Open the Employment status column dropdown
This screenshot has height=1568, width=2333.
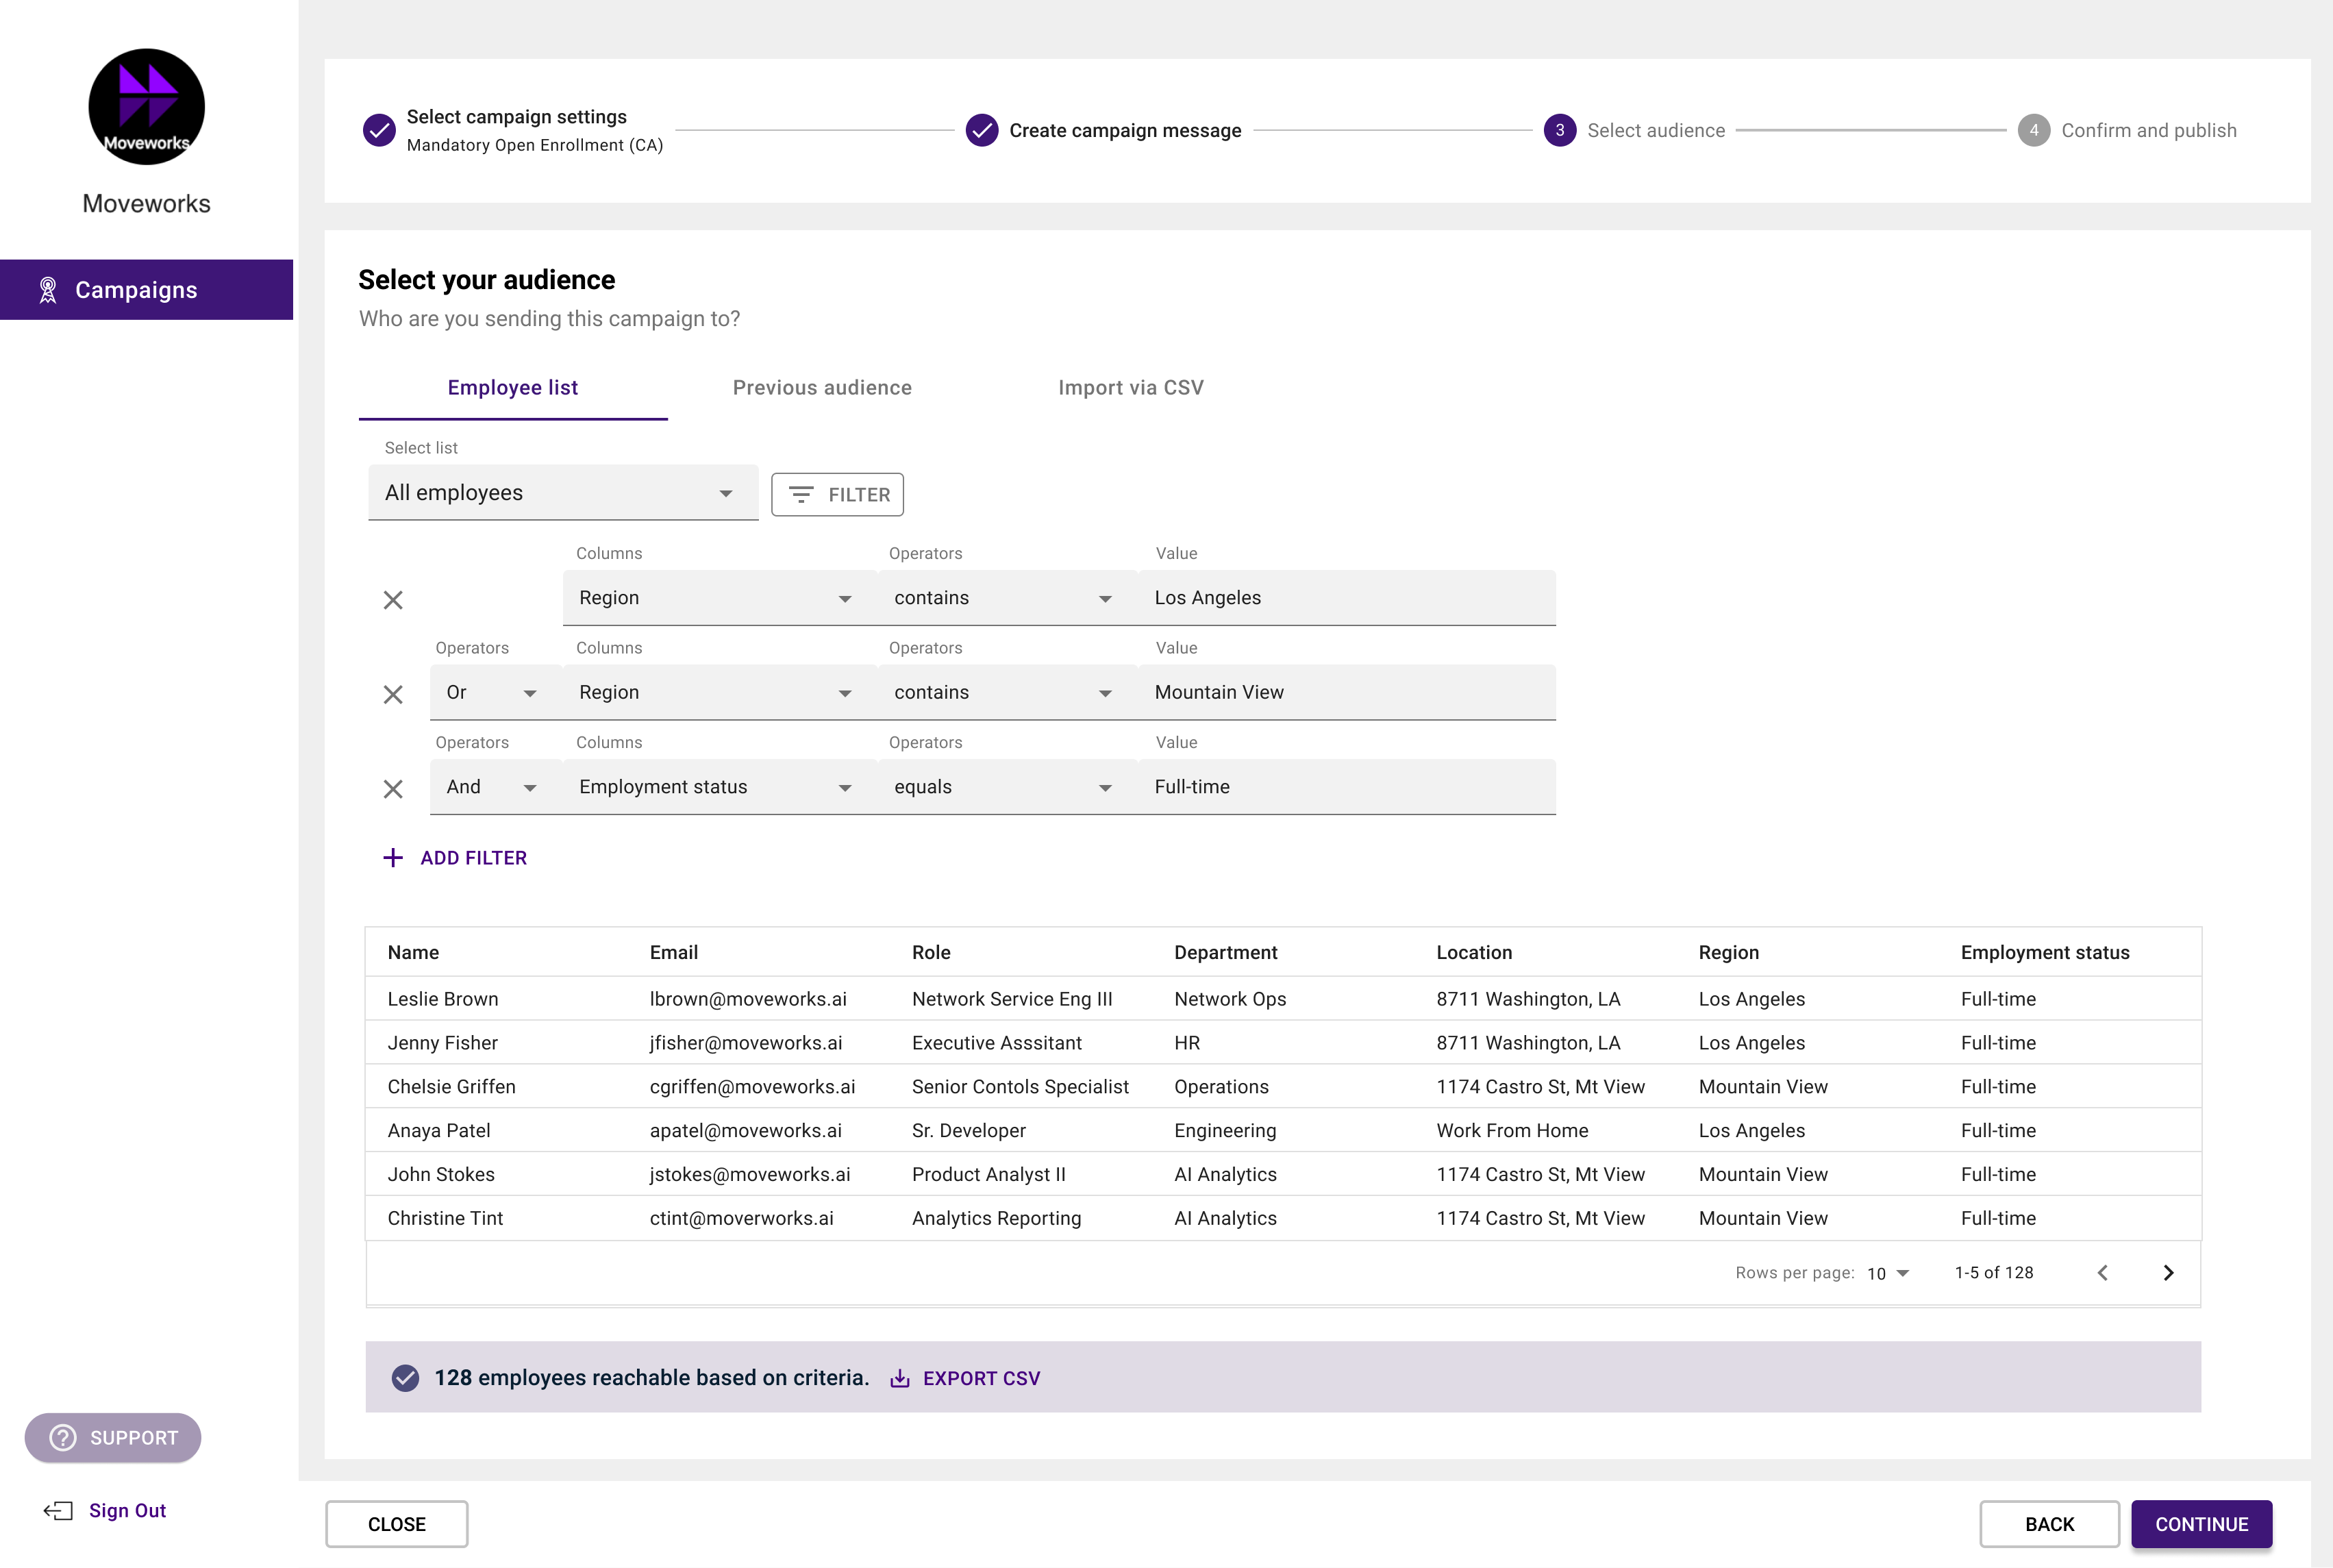tap(716, 787)
